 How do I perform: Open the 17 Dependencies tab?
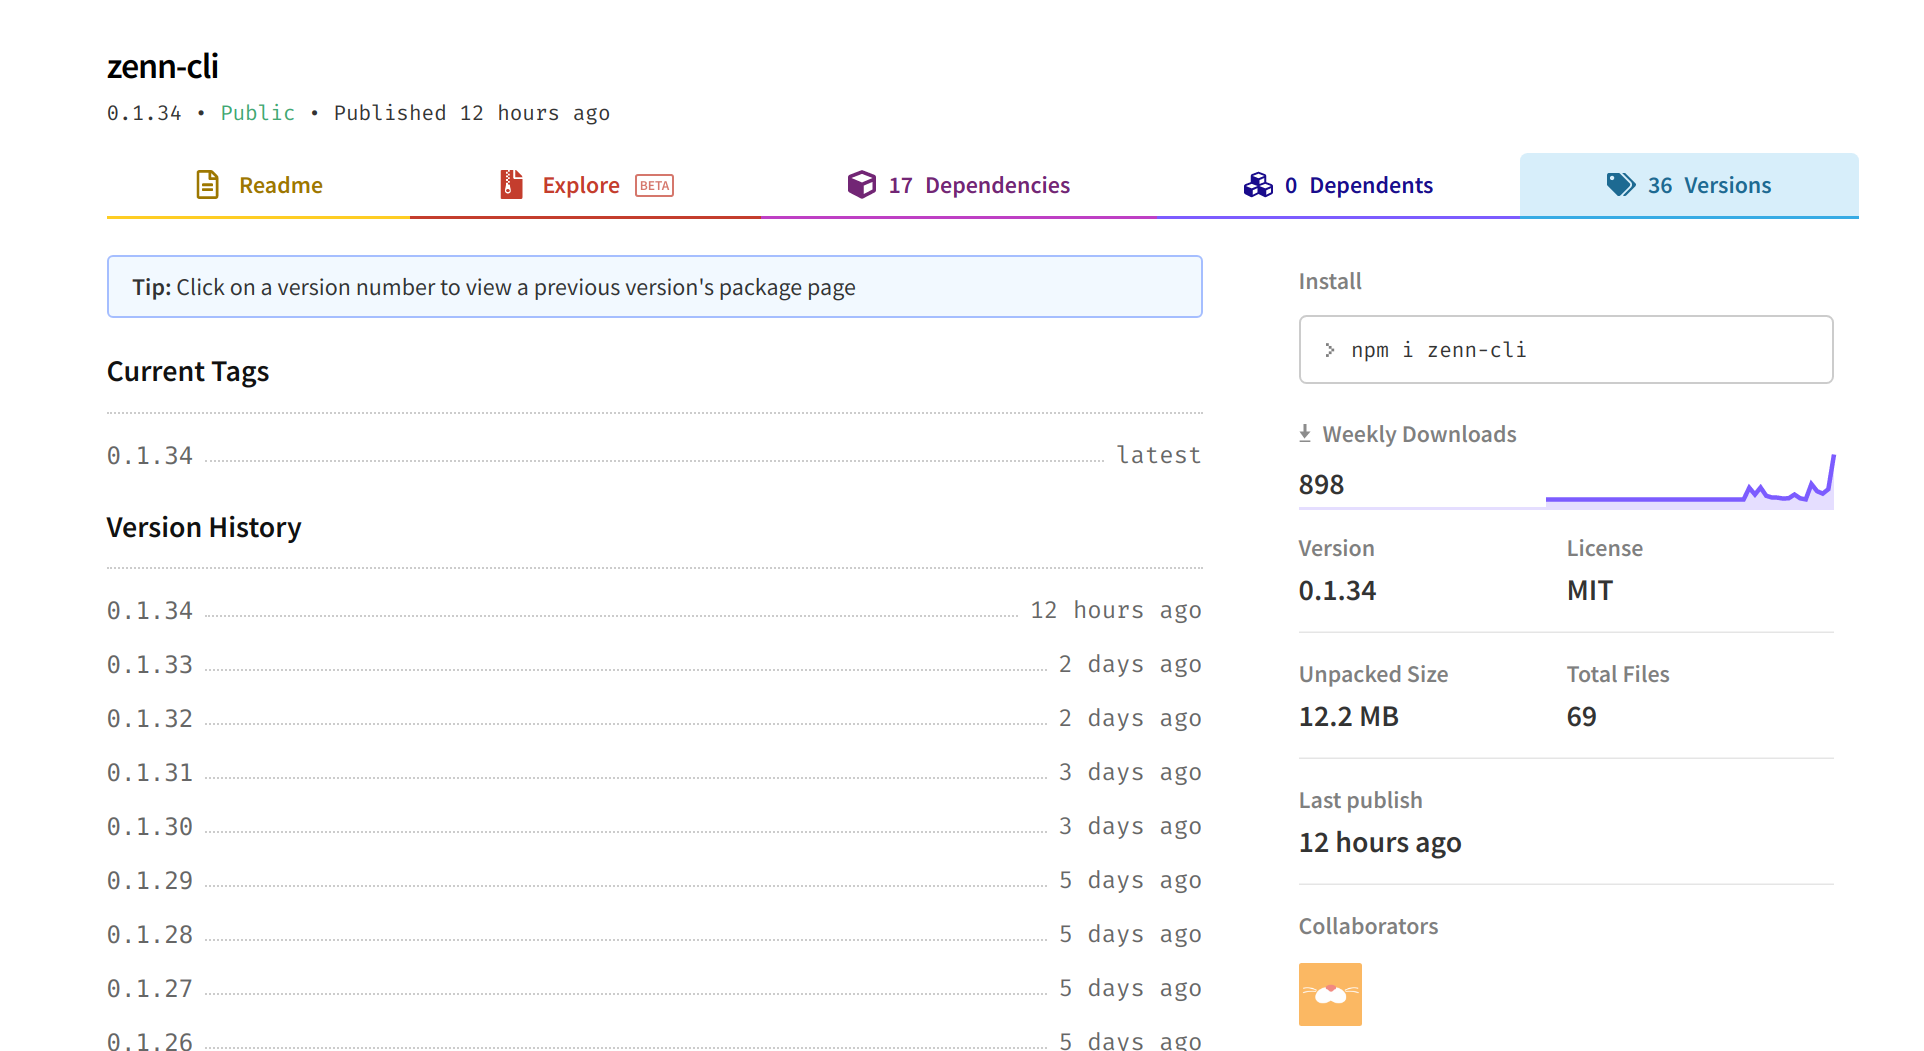[959, 185]
